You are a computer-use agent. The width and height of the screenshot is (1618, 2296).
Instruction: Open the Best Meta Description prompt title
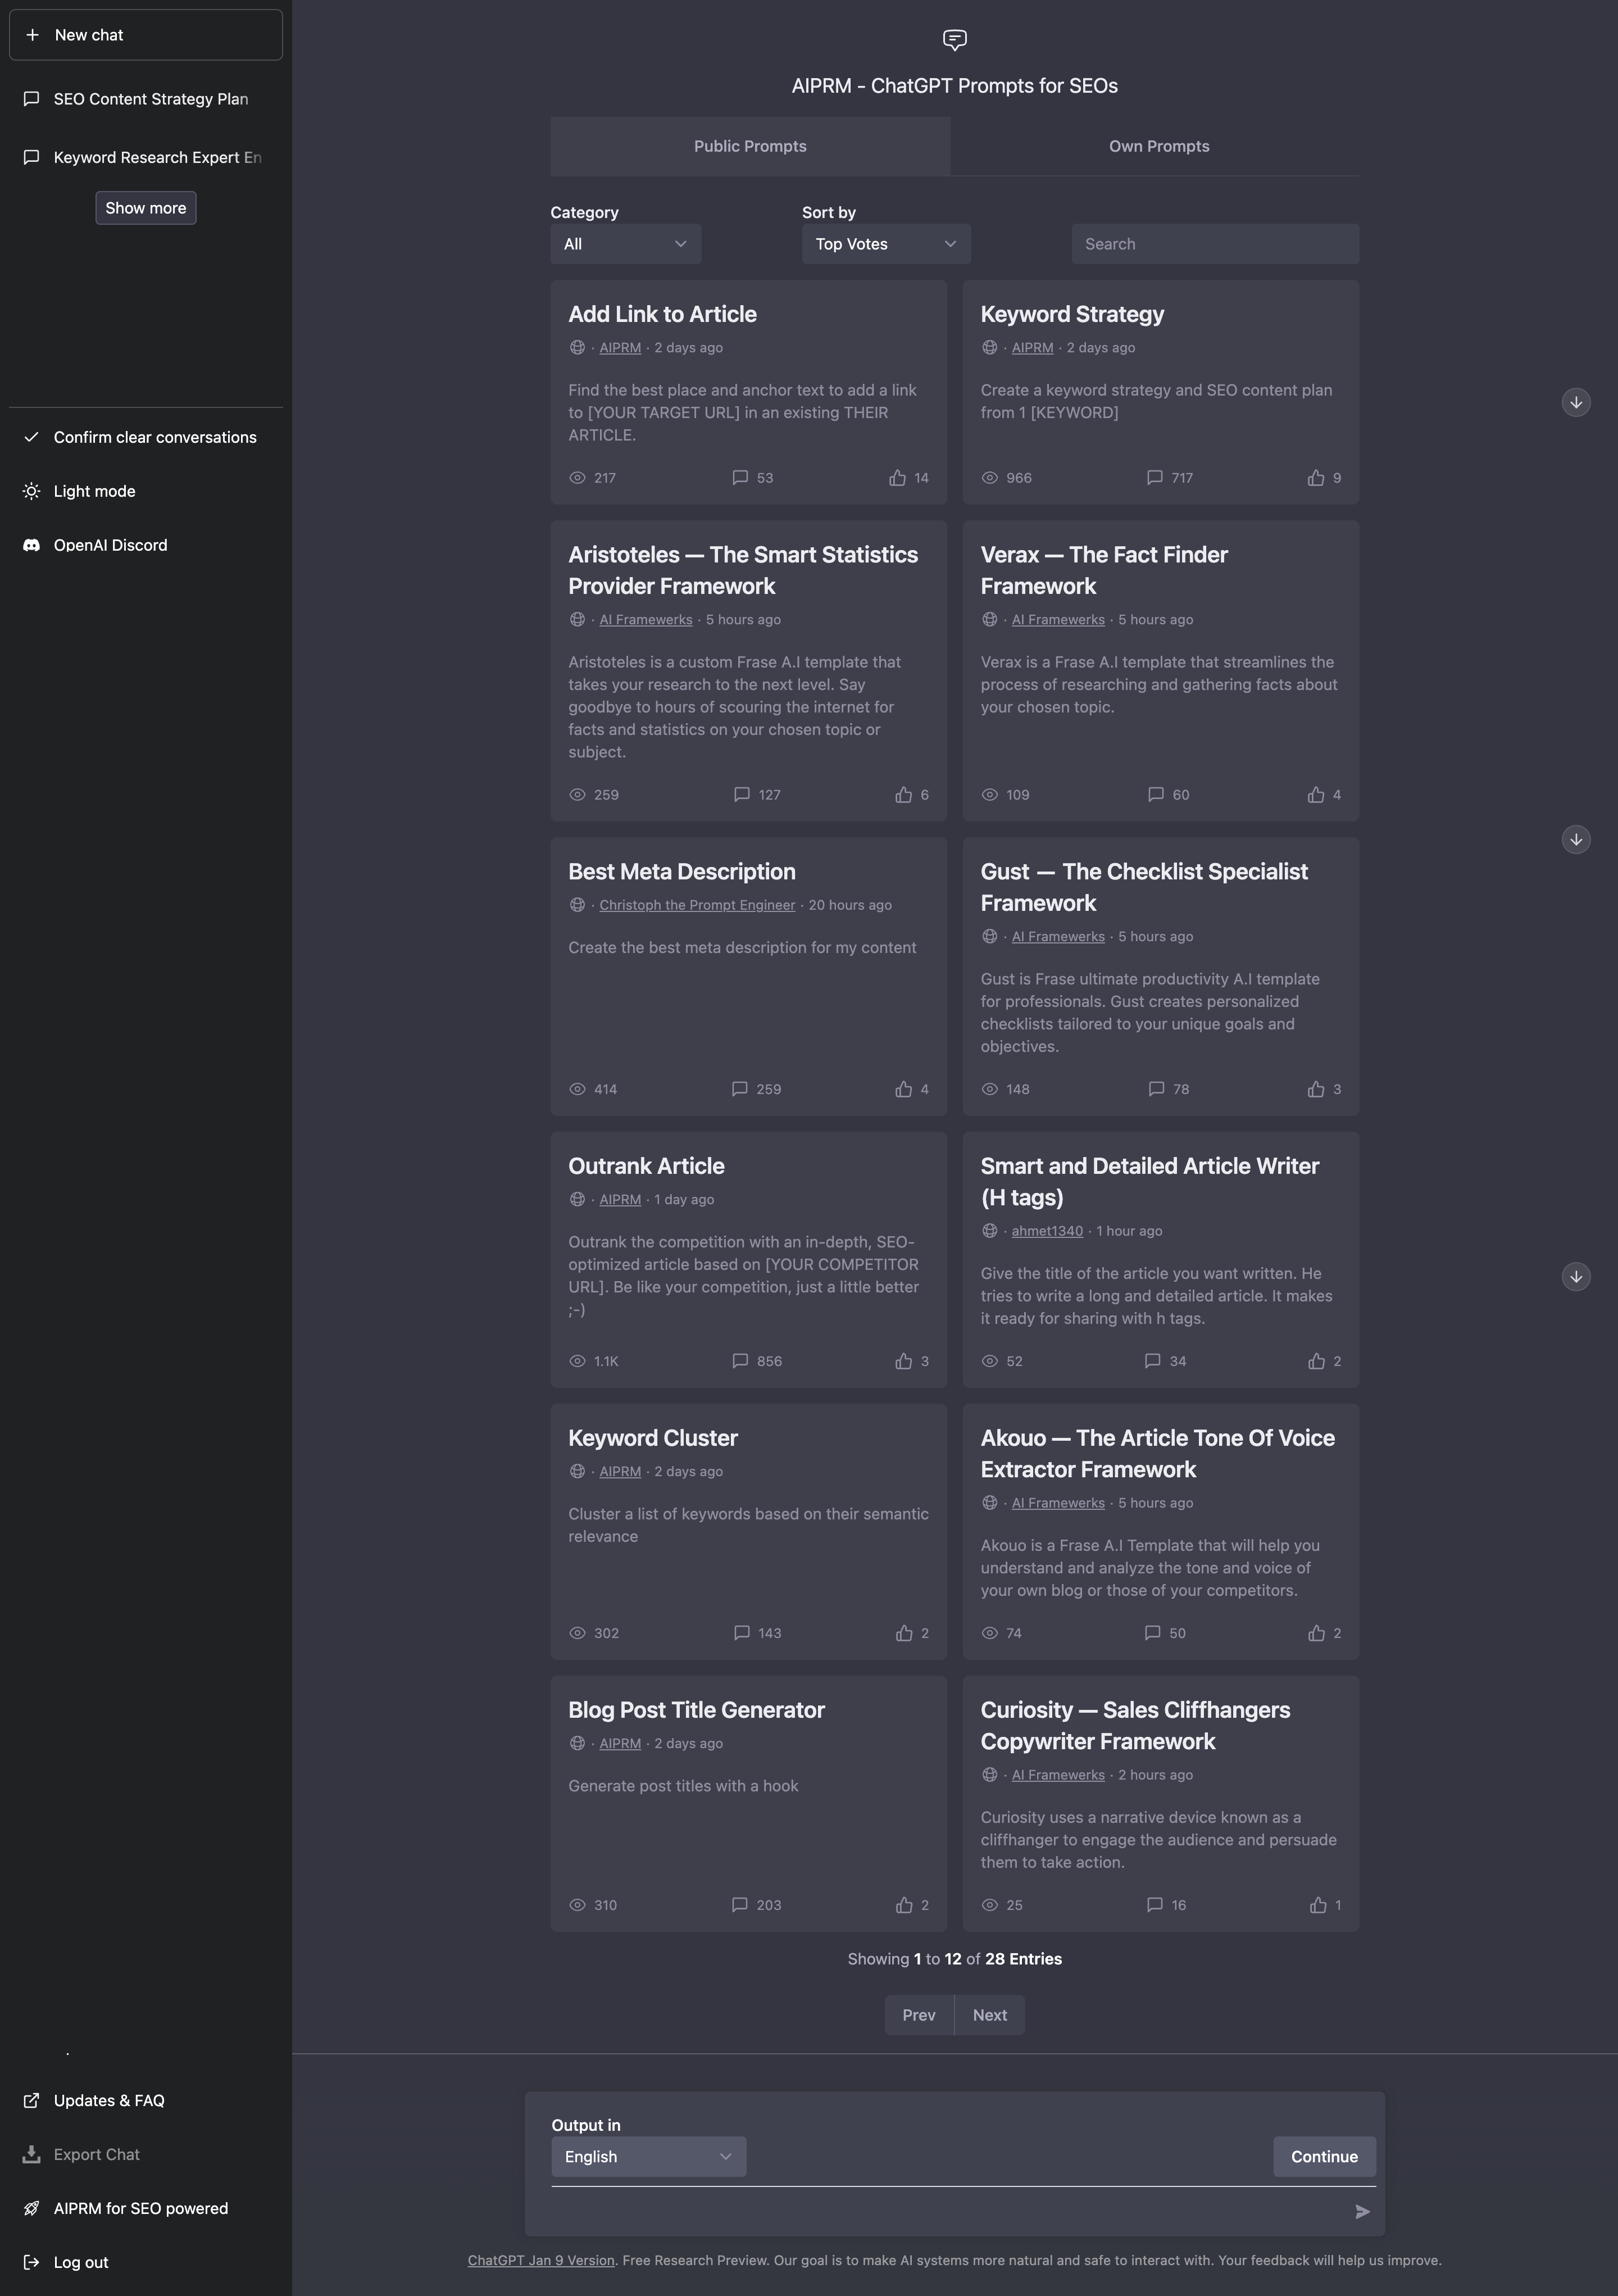[x=682, y=872]
